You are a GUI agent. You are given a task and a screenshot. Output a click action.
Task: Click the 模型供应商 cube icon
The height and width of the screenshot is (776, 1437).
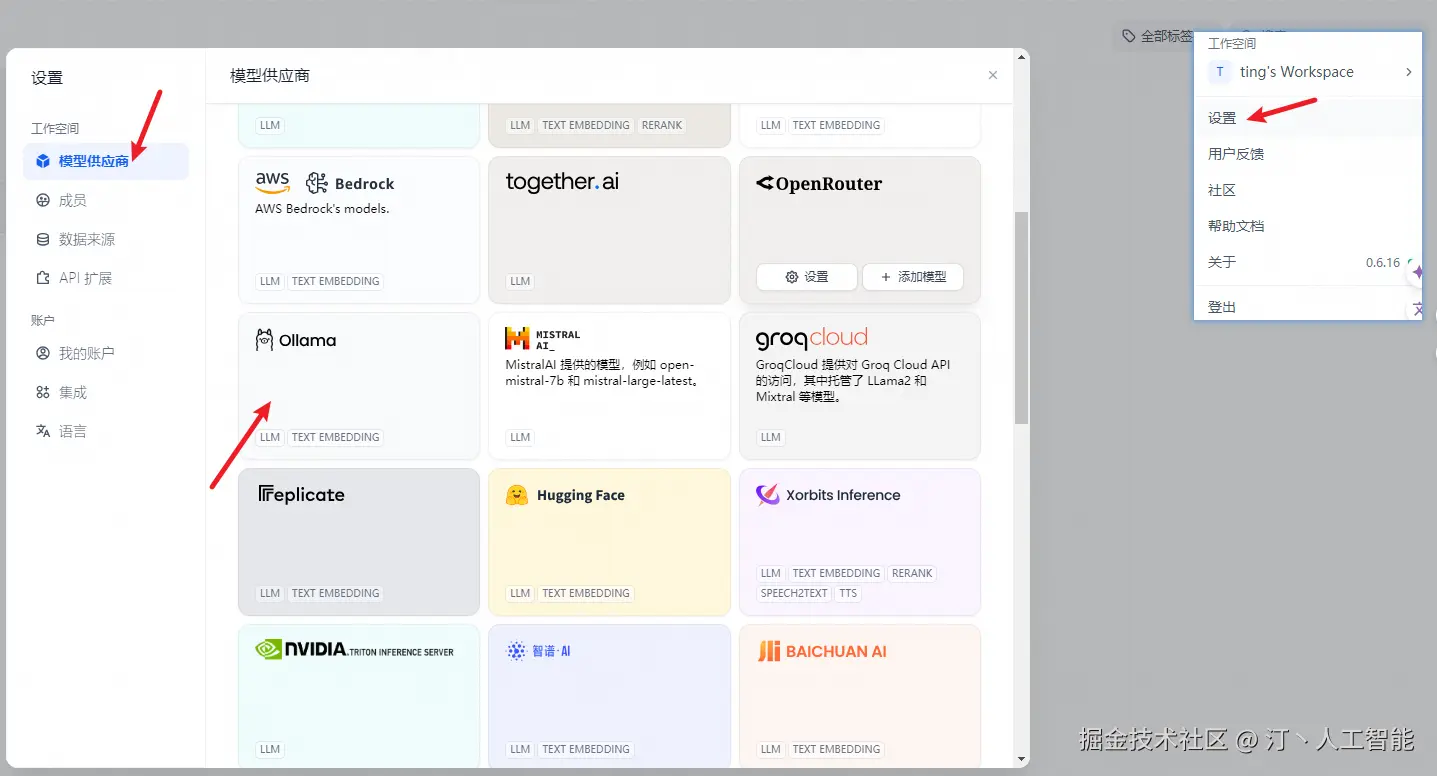click(43, 161)
